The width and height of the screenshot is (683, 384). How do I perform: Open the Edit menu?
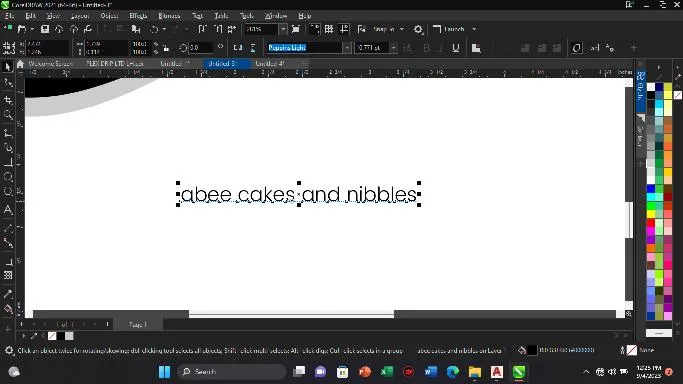(30, 16)
